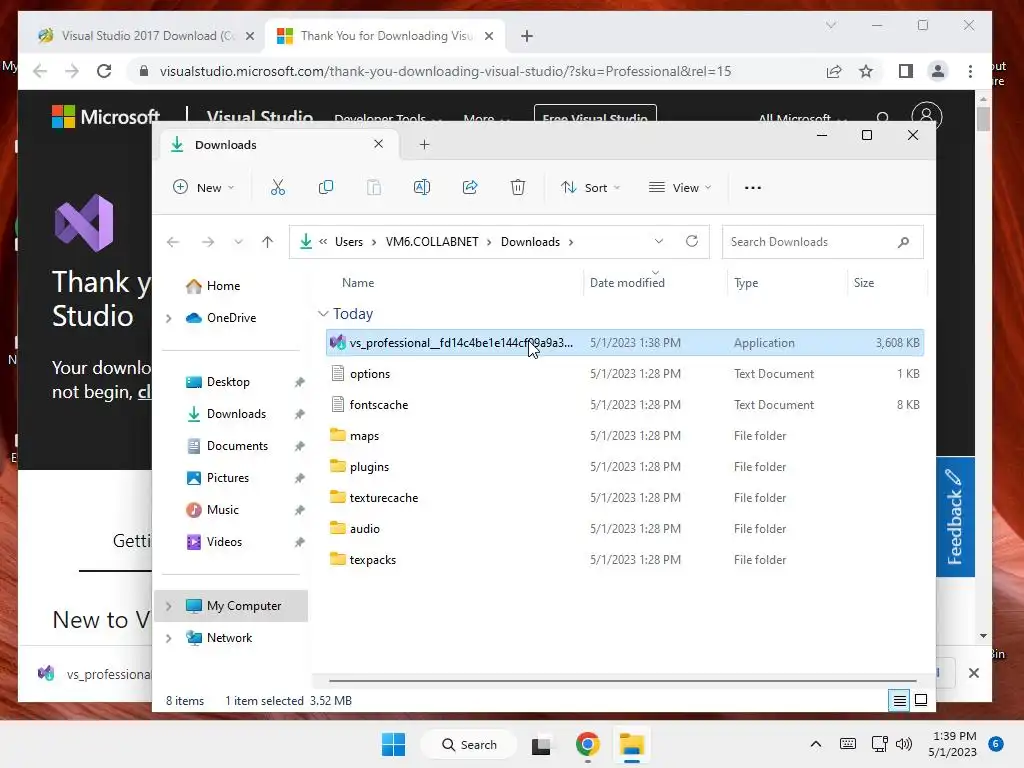Viewport: 1024px width, 768px height.
Task: Click Users in the address breadcrumb
Action: tap(349, 242)
